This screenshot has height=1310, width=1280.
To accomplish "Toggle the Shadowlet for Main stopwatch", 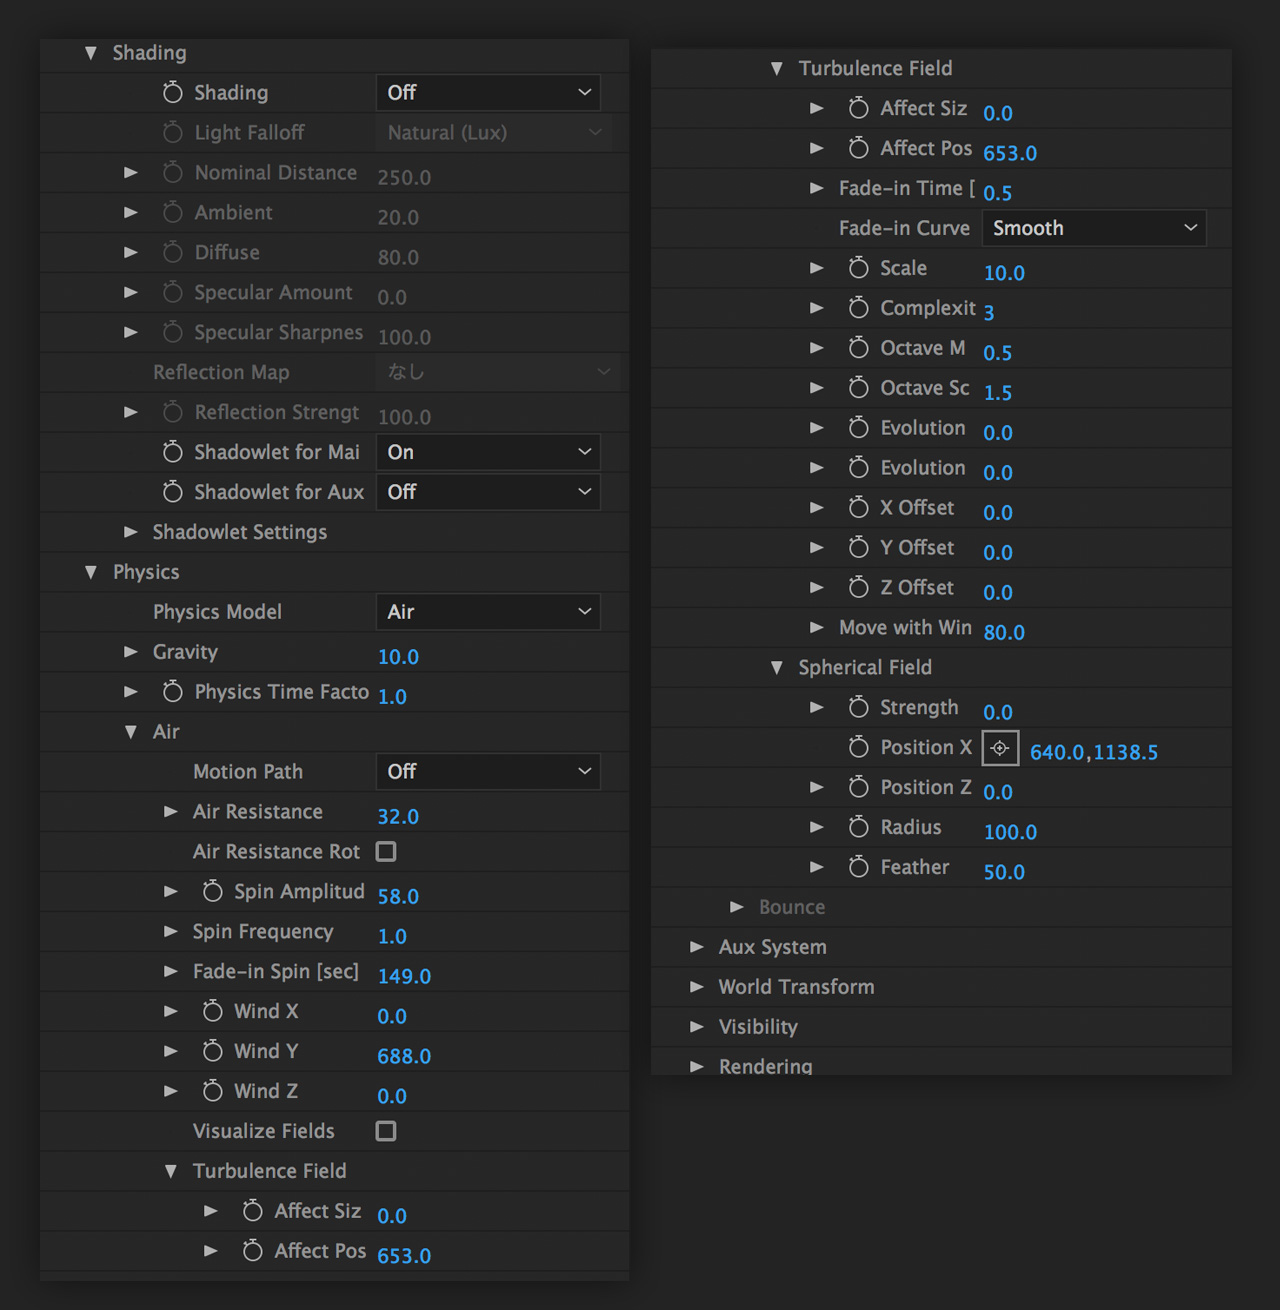I will point(172,452).
